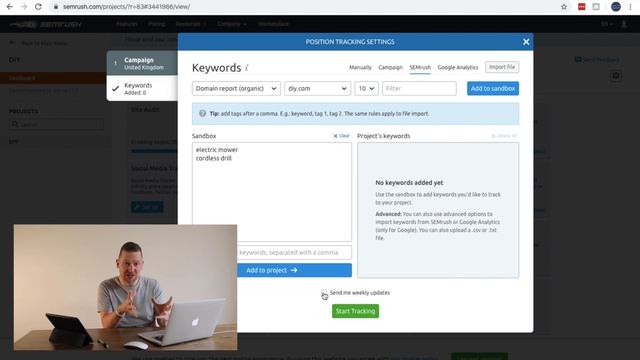This screenshot has width=640, height=360.
Task: Click the red browser extension icon
Action: 582,7
